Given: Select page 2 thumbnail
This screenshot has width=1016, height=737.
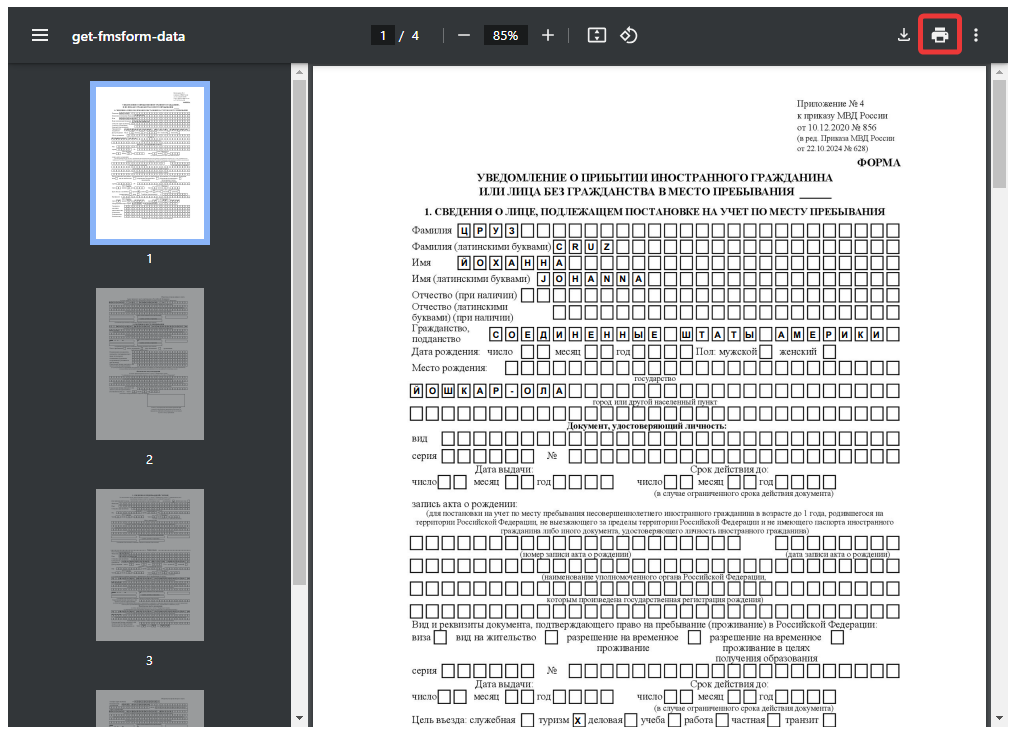Looking at the screenshot, I should click(x=150, y=364).
